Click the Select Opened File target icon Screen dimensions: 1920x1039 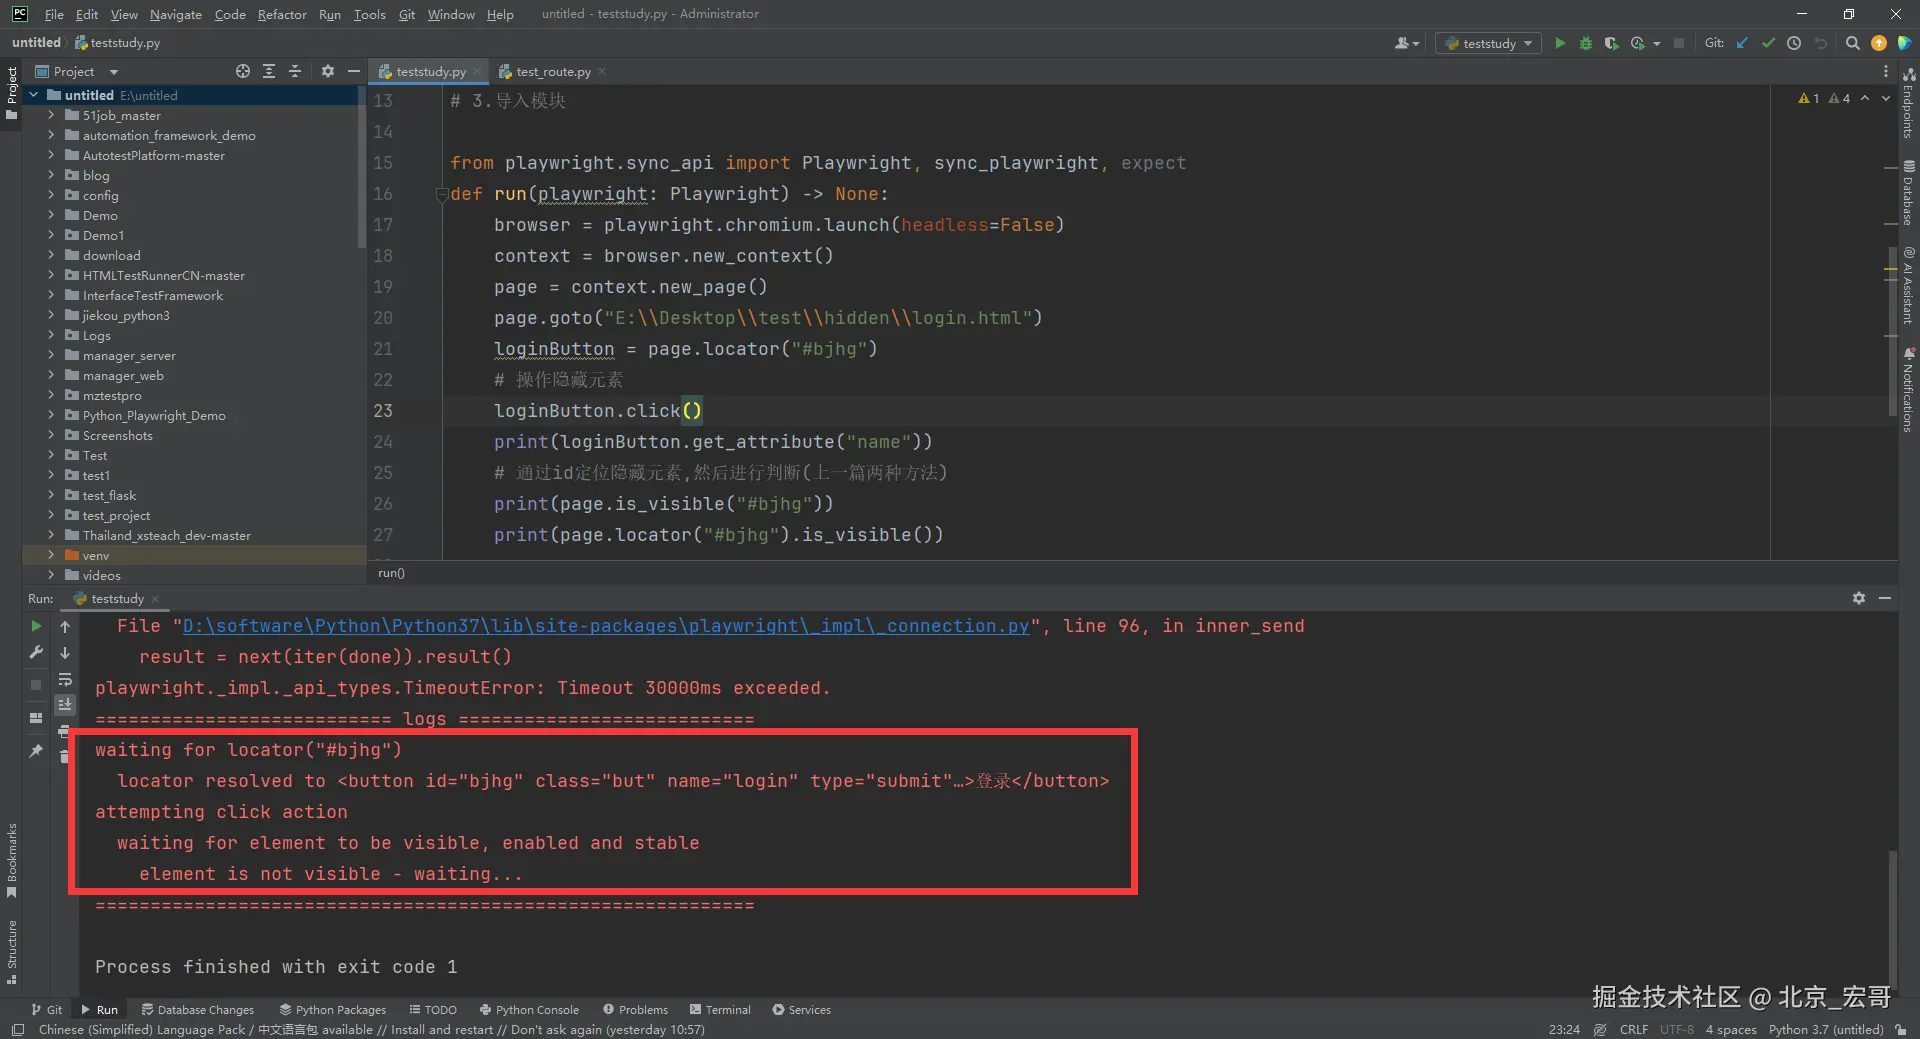click(243, 71)
